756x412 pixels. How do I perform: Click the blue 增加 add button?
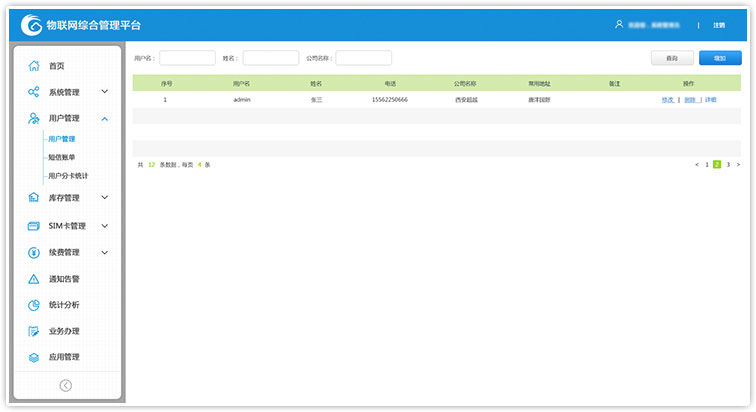click(720, 58)
